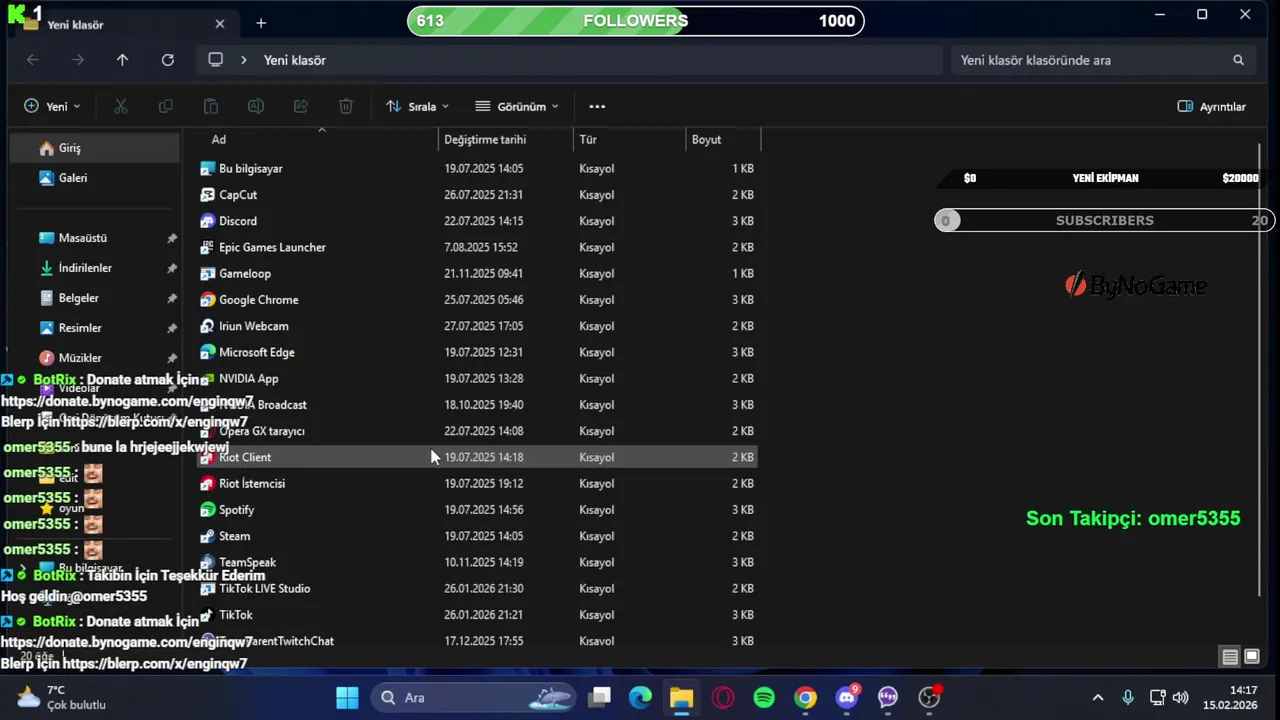
Task: Open Microsoft Edge from the taskbar
Action: [640, 697]
